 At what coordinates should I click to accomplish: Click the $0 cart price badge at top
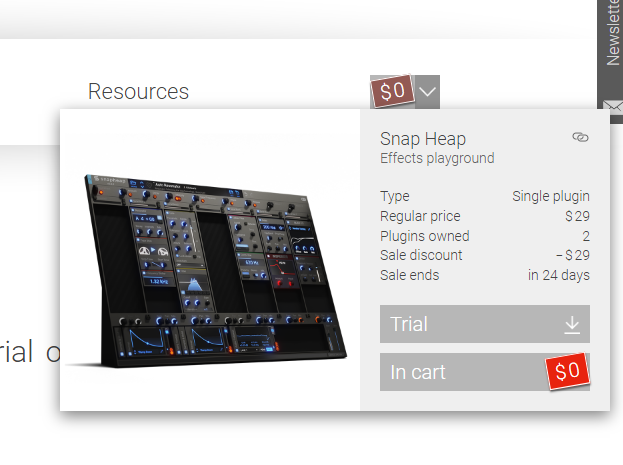[x=393, y=91]
